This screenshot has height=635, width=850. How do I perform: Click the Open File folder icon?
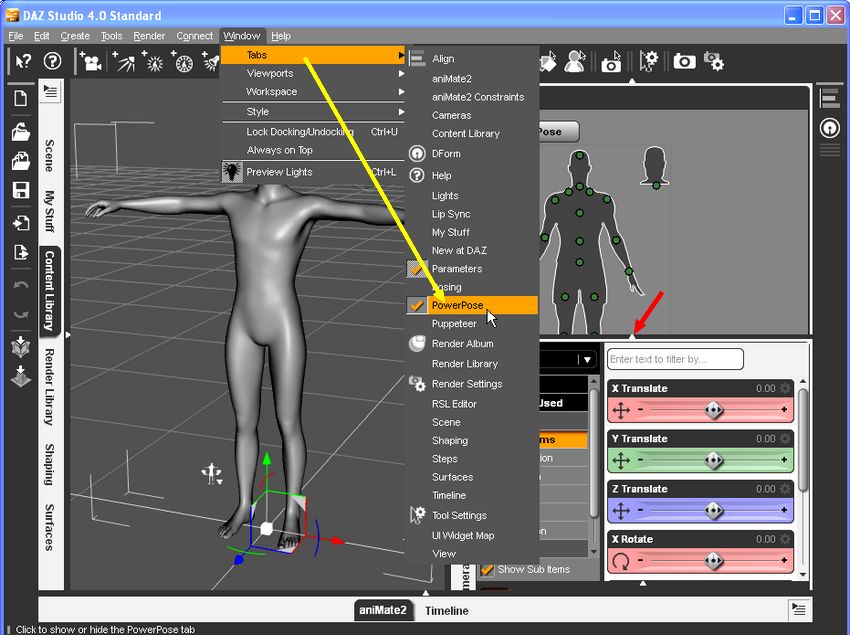[x=21, y=131]
